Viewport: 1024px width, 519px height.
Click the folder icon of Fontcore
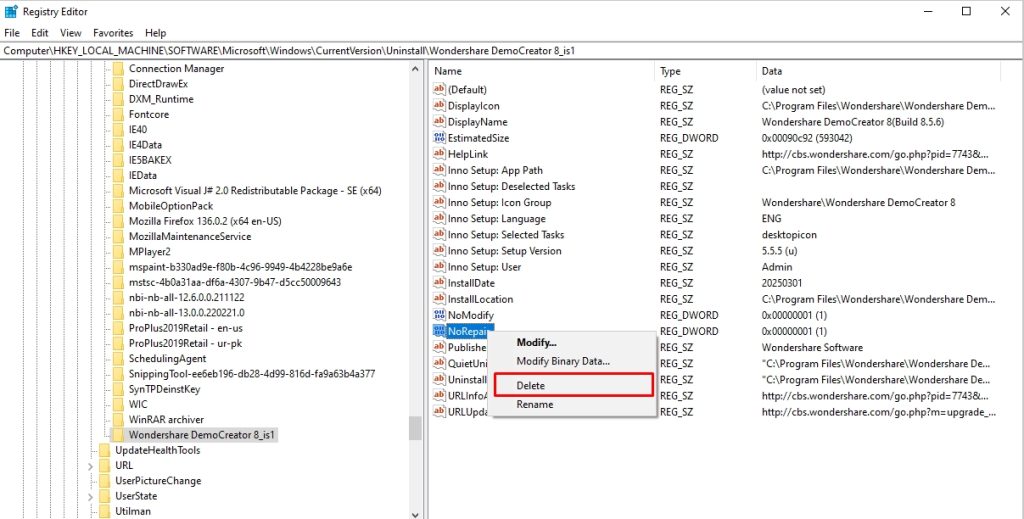[x=118, y=114]
